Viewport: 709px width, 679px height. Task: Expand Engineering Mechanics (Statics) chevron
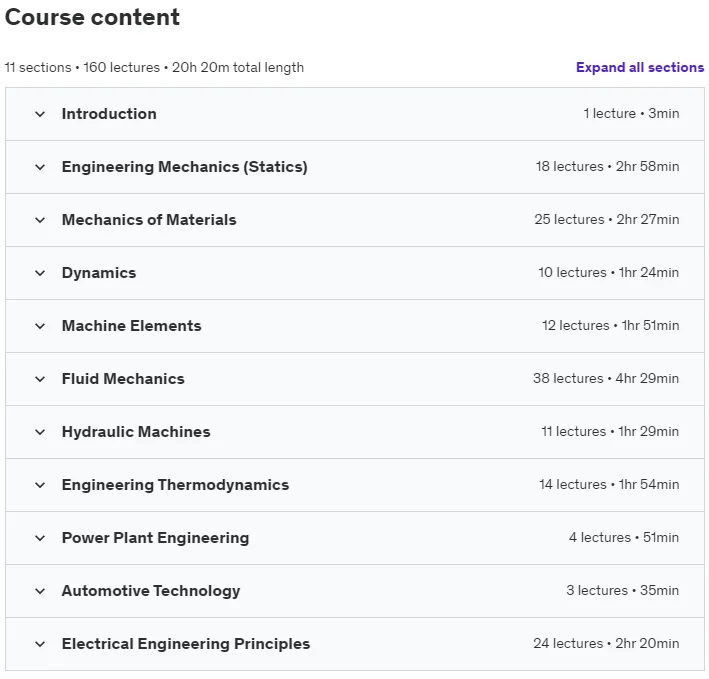[40, 167]
